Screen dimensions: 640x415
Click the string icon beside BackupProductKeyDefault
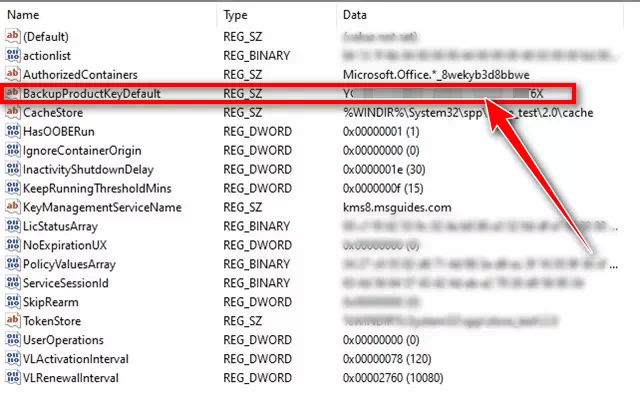click(13, 93)
